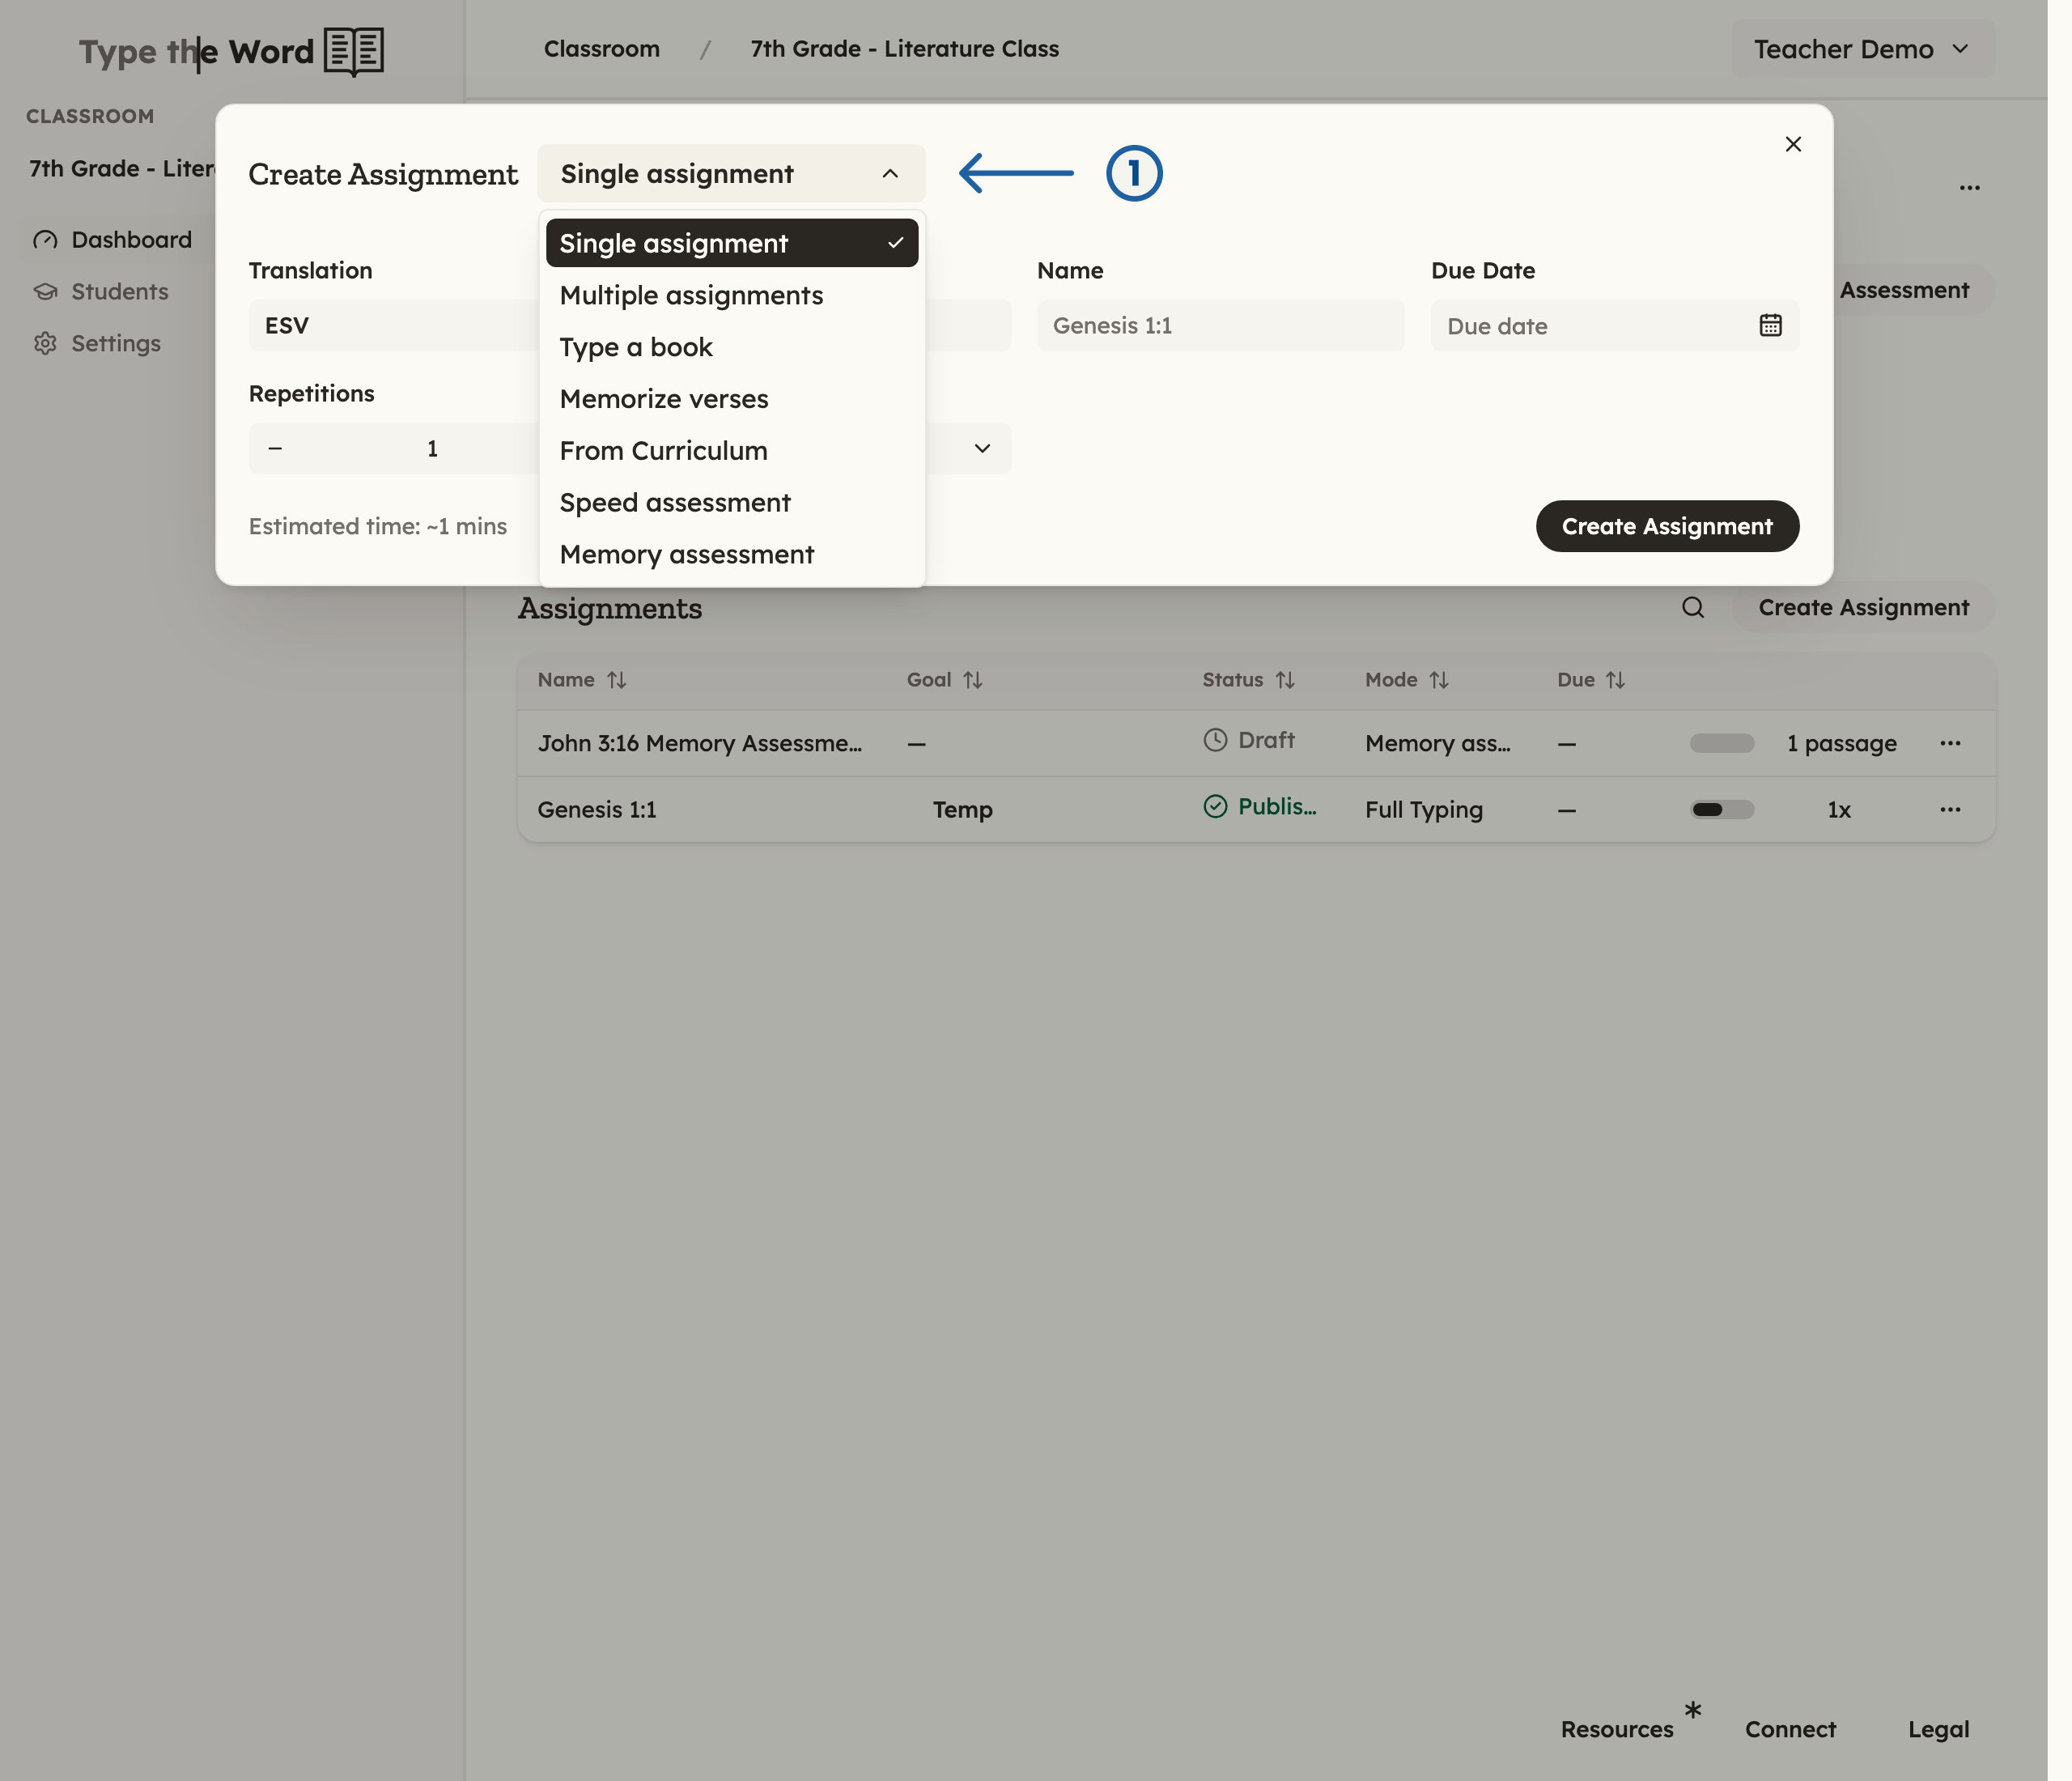
Task: Choose Single assignment option
Action: pos(731,243)
